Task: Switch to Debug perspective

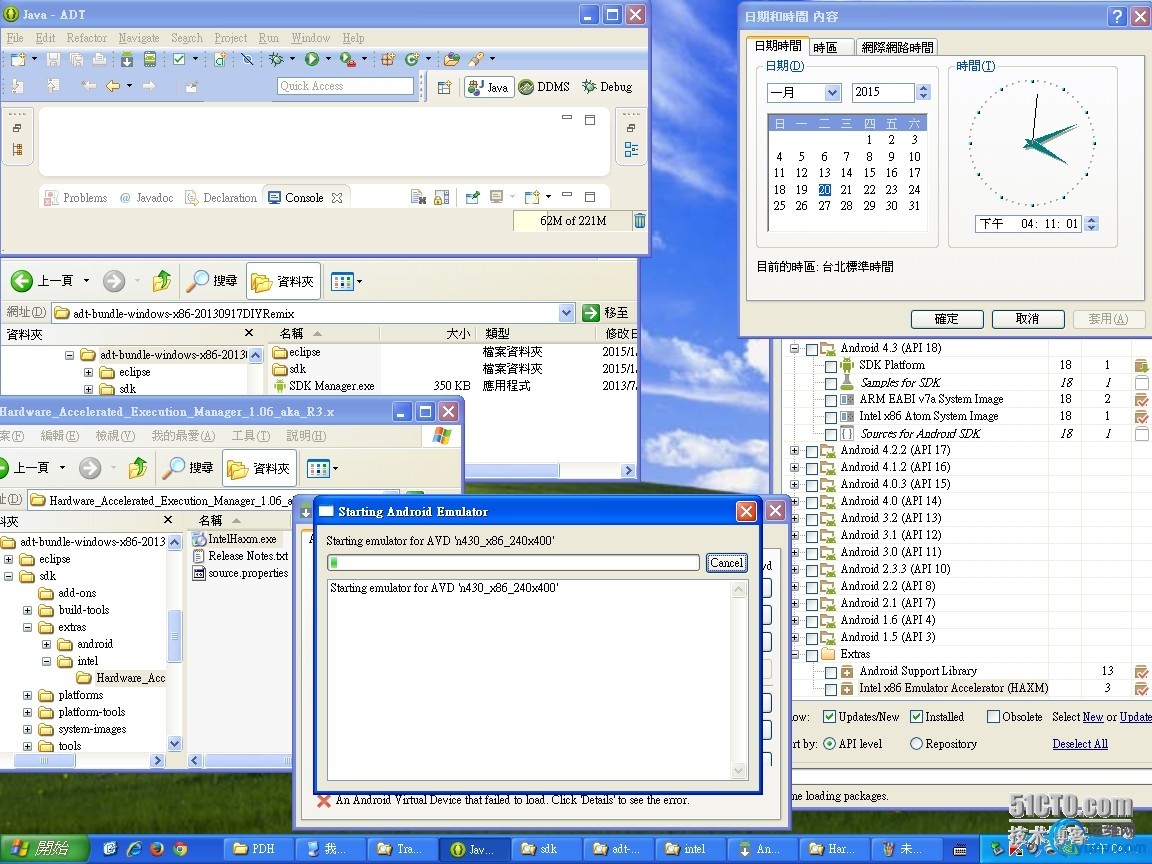Action: [607, 87]
